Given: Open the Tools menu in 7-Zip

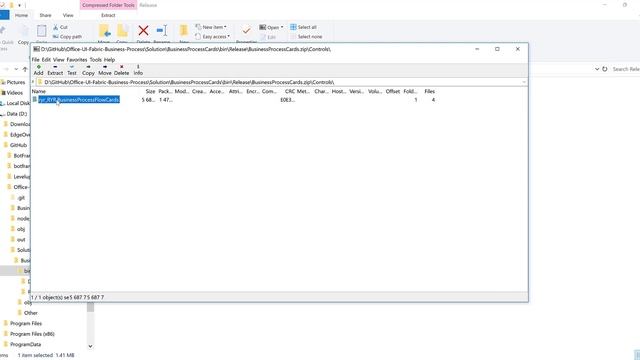Looking at the screenshot, I should (96, 60).
